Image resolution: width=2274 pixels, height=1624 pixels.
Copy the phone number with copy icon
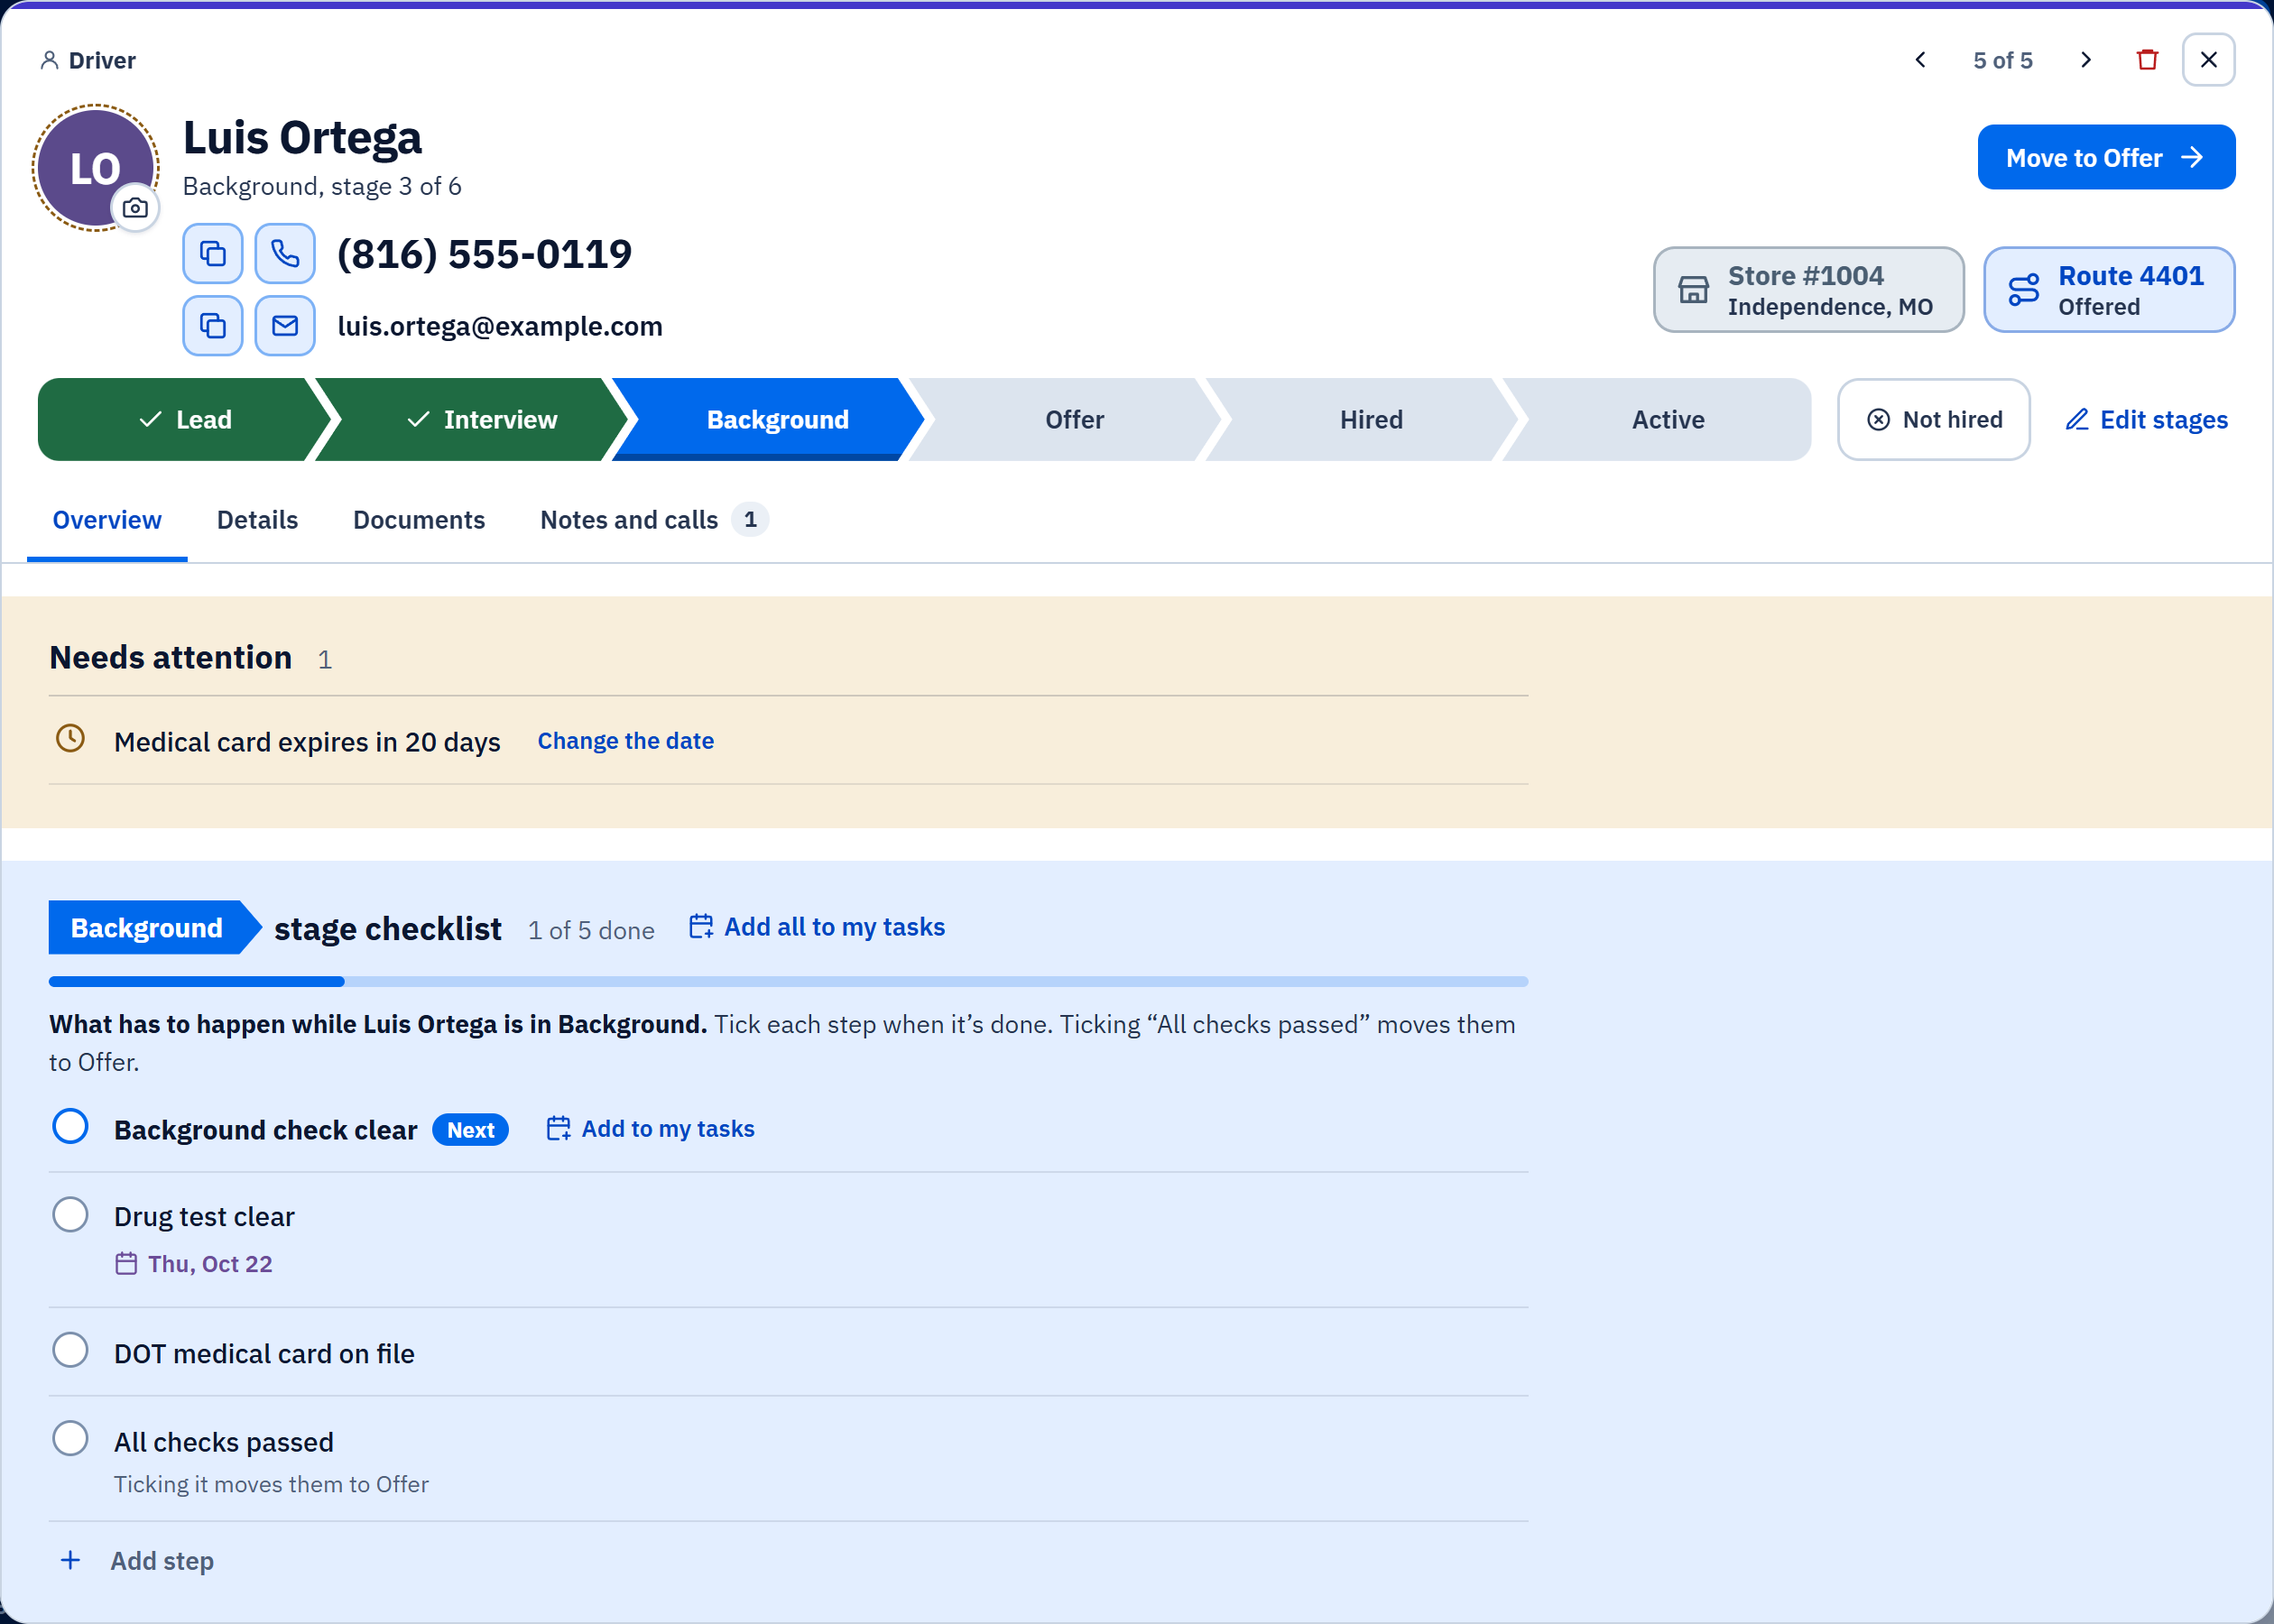coord(212,254)
